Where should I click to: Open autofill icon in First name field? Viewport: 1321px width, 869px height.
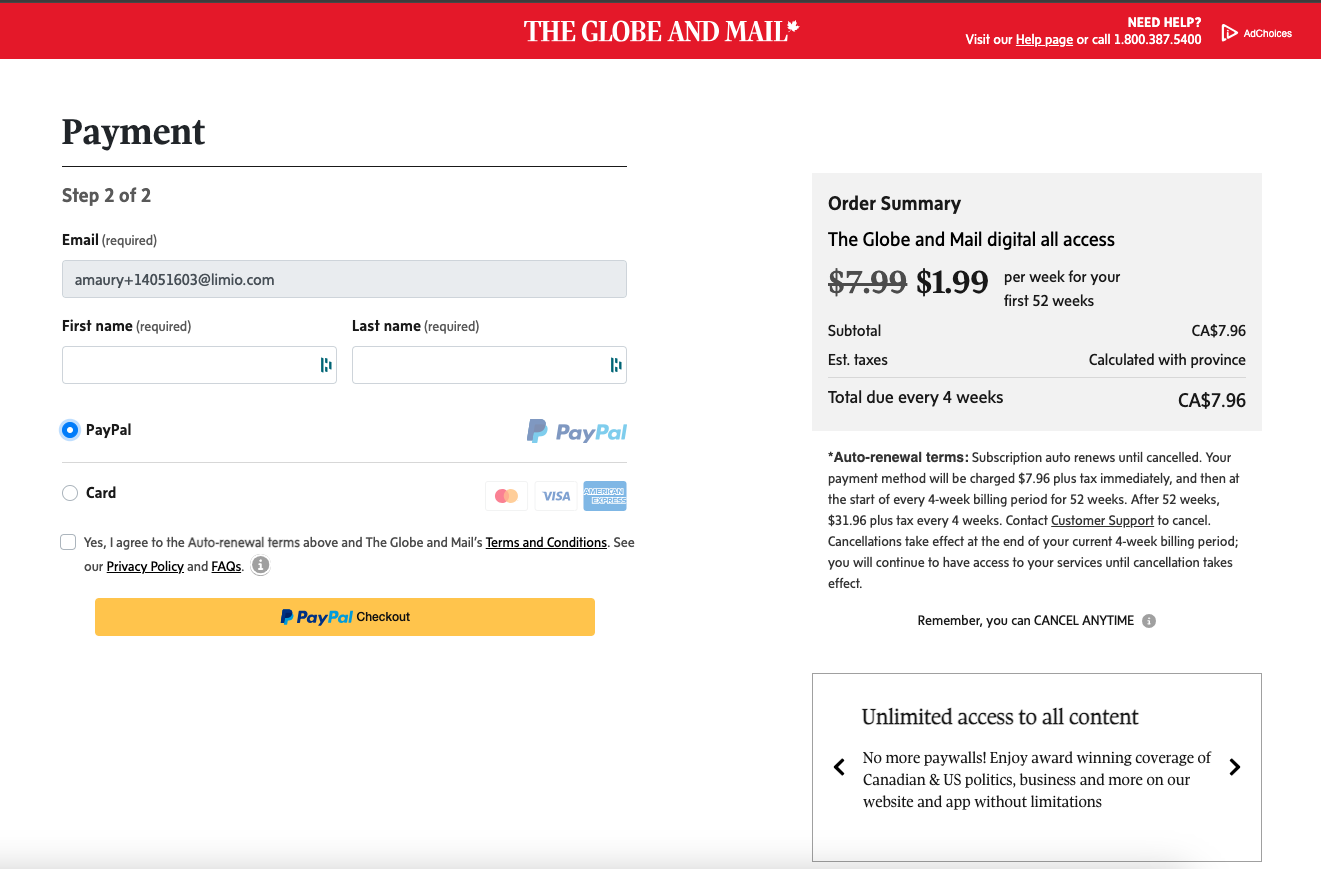click(326, 365)
